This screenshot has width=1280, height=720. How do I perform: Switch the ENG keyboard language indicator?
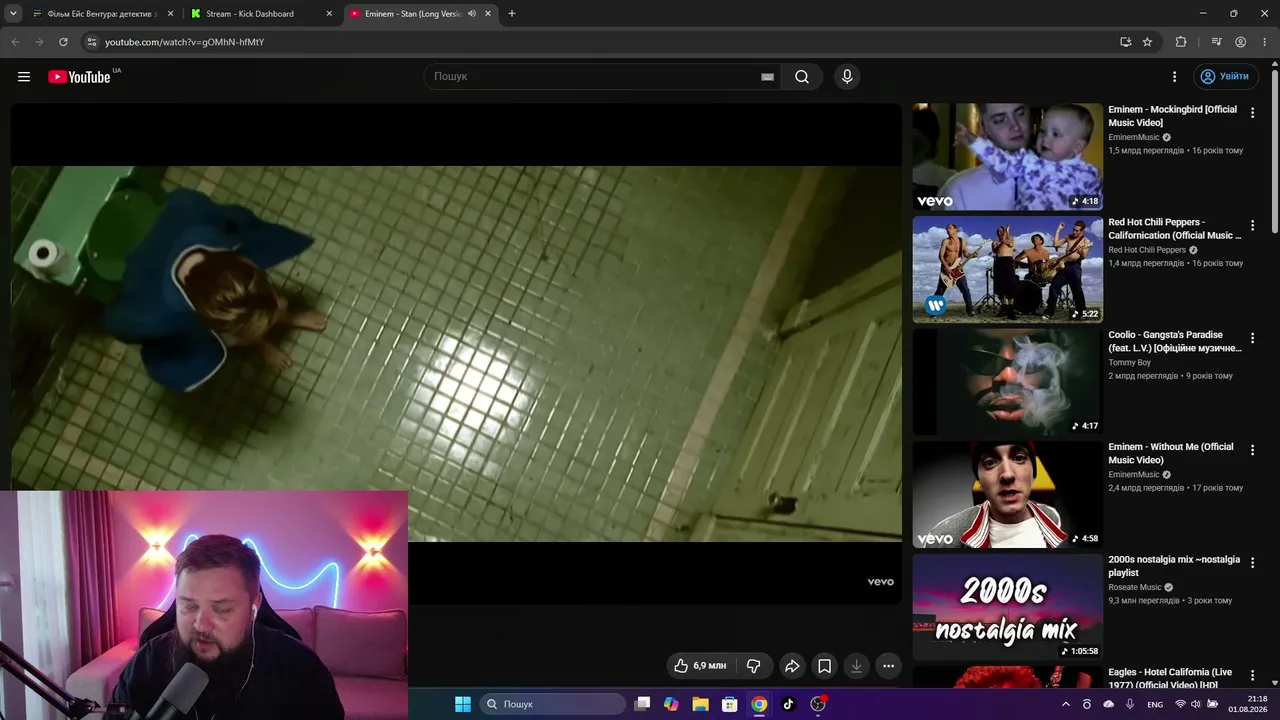click(x=1155, y=704)
